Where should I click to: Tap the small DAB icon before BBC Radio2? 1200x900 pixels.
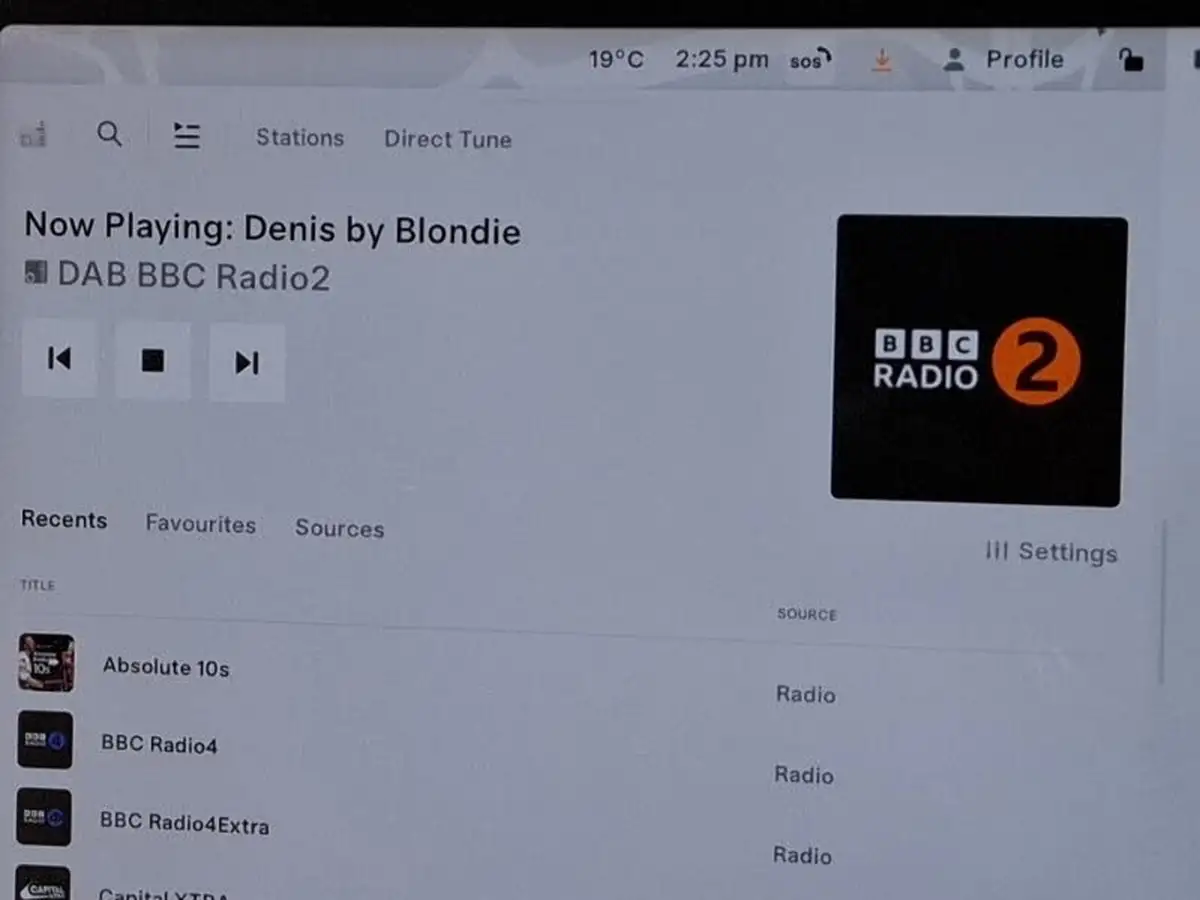click(x=36, y=272)
